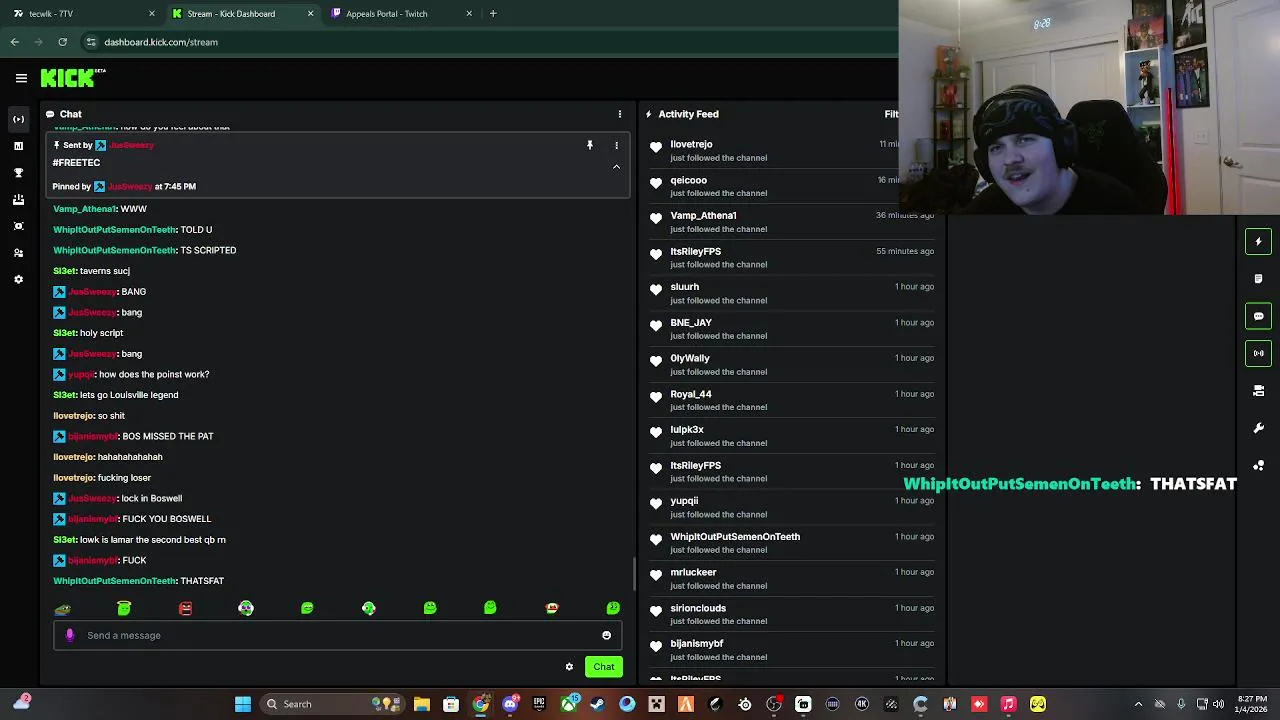Insert the Pepe frog emote
1280x720 pixels.
click(x=62, y=608)
